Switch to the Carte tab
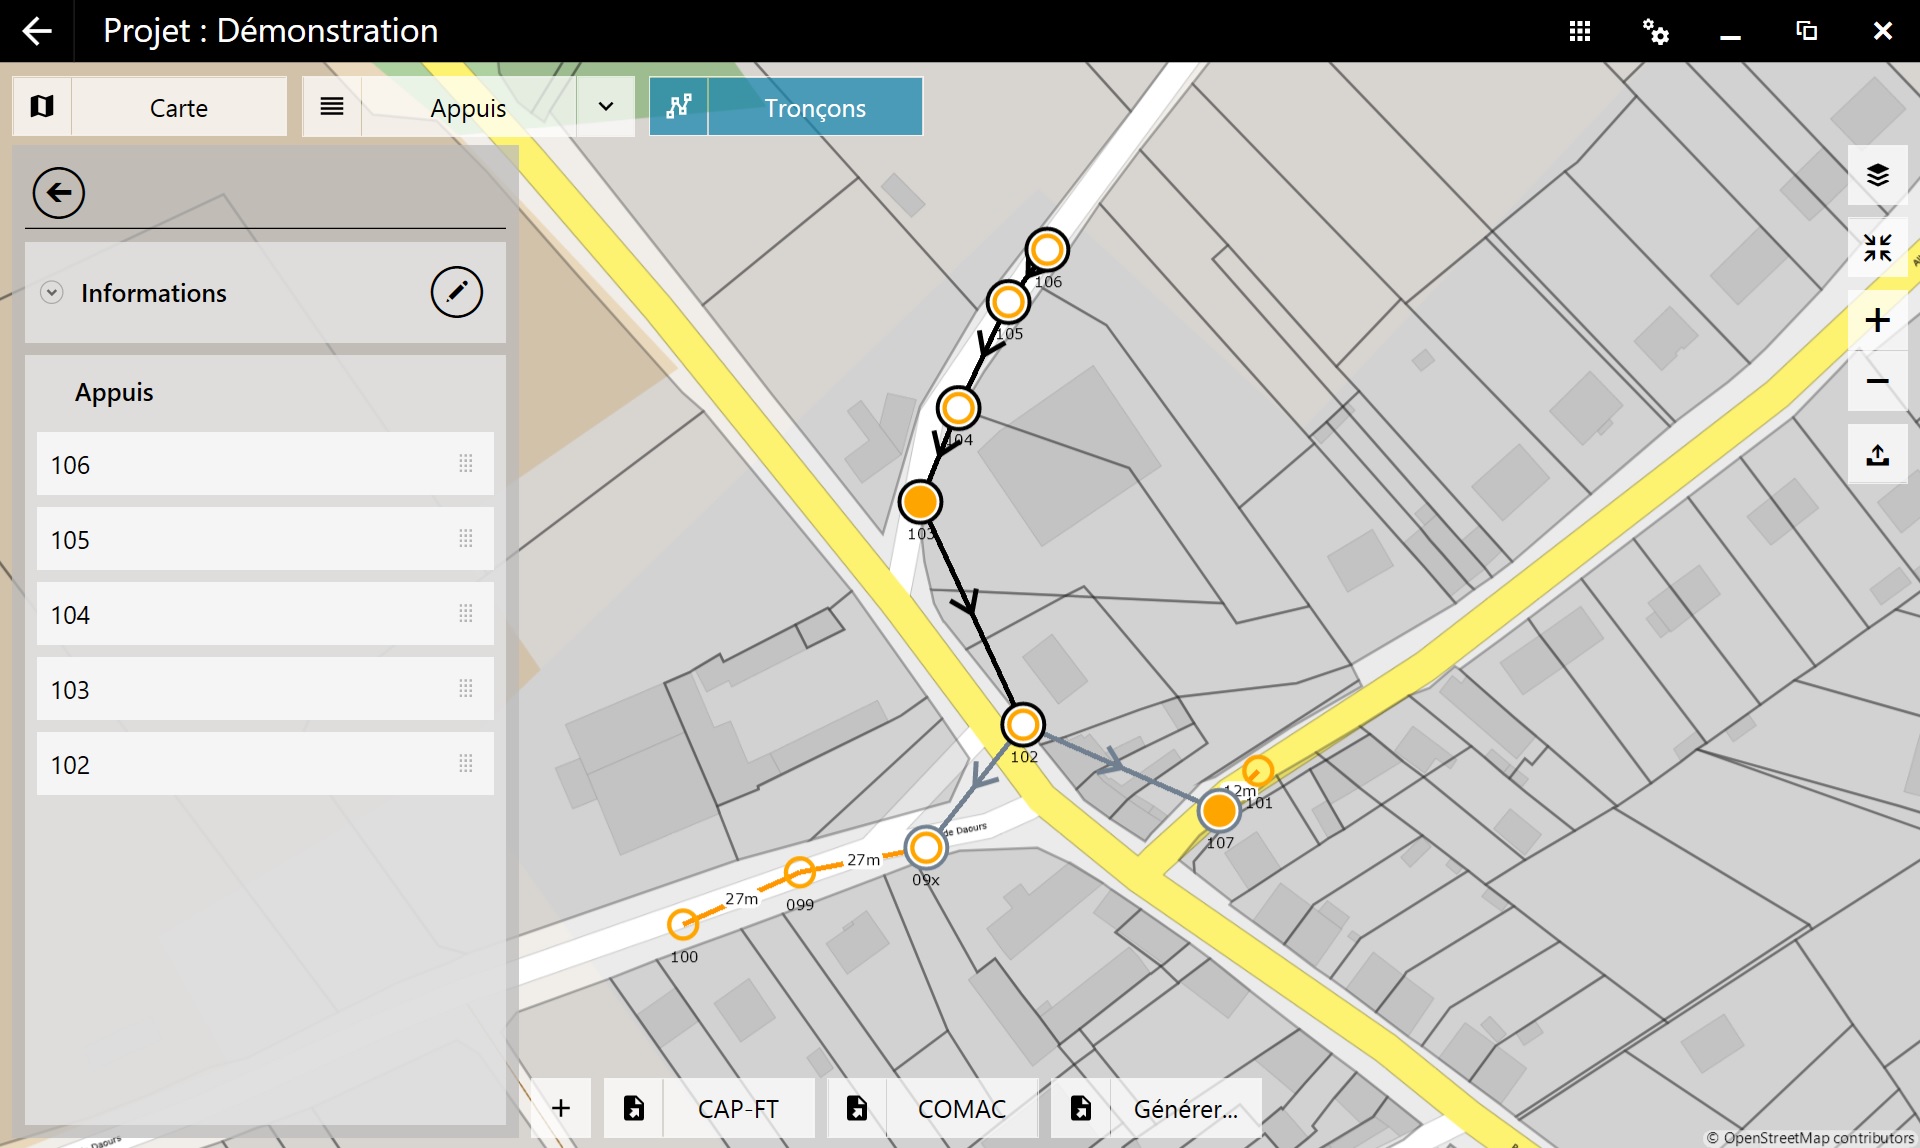Image resolution: width=1920 pixels, height=1148 pixels. pos(179,107)
